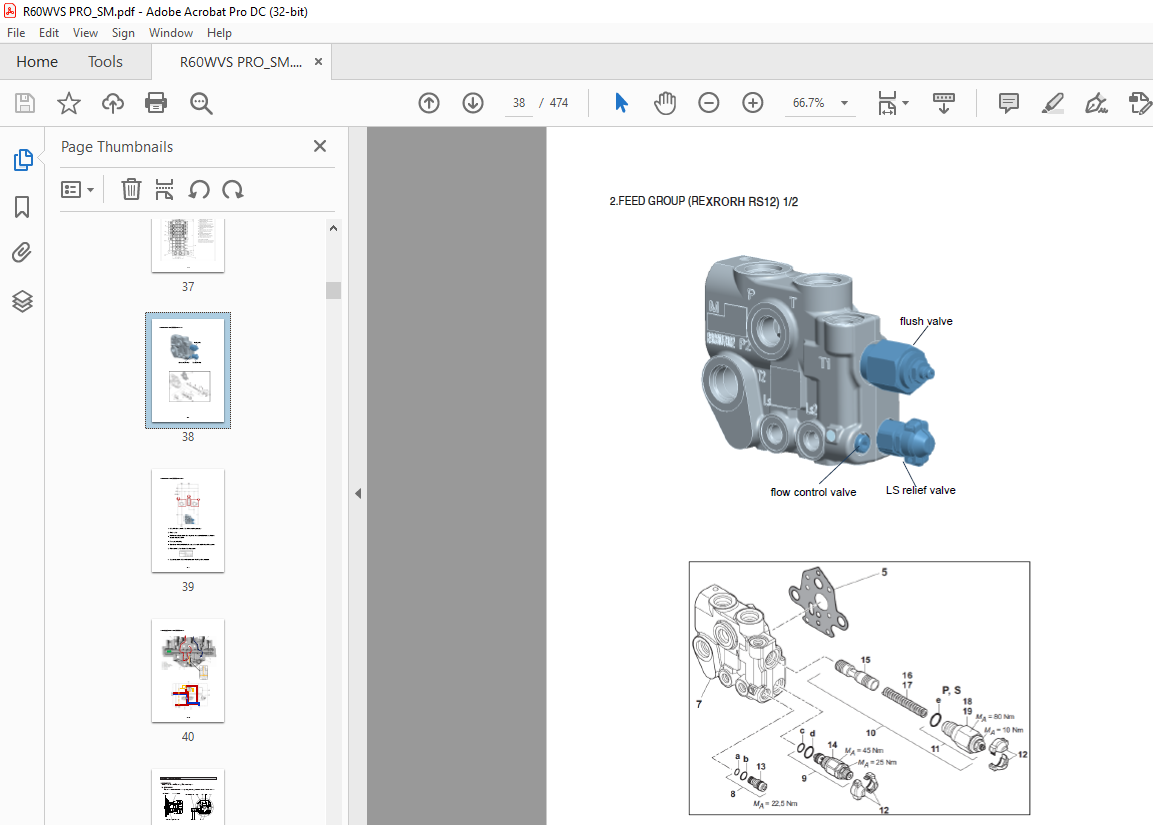Click the page number input field

pyautogui.click(x=519, y=103)
